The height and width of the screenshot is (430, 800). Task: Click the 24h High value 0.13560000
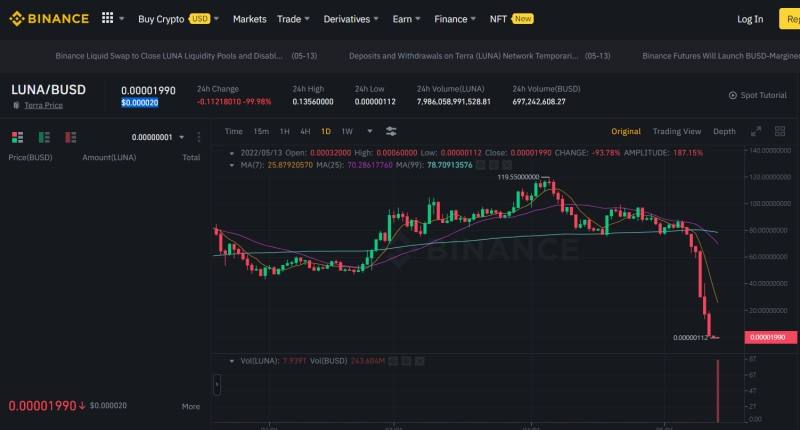point(313,102)
